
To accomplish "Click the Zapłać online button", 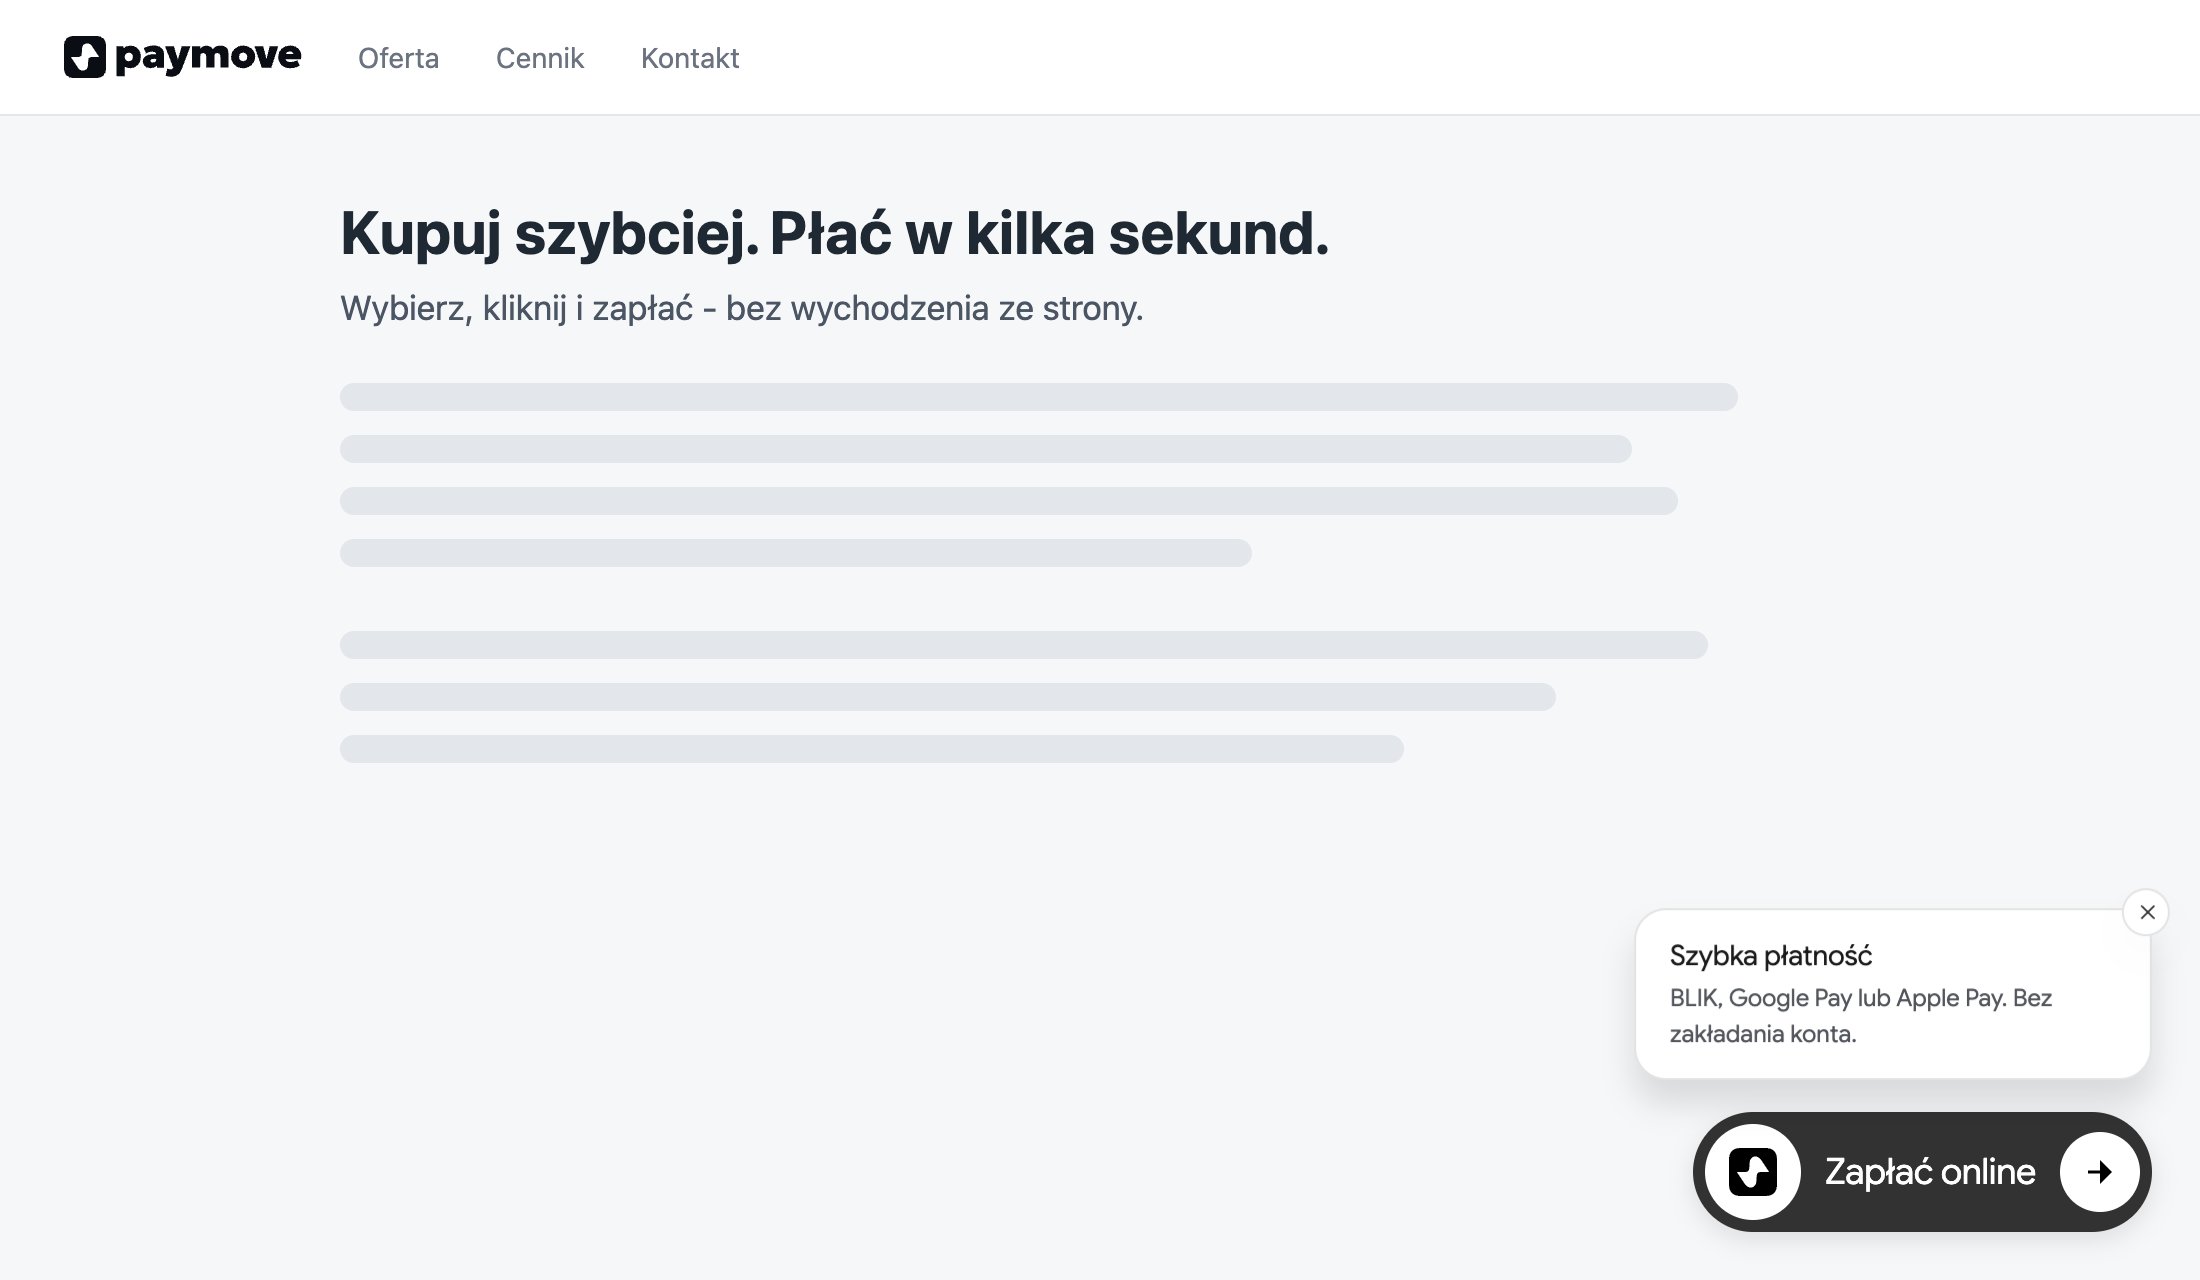I will [1922, 1172].
